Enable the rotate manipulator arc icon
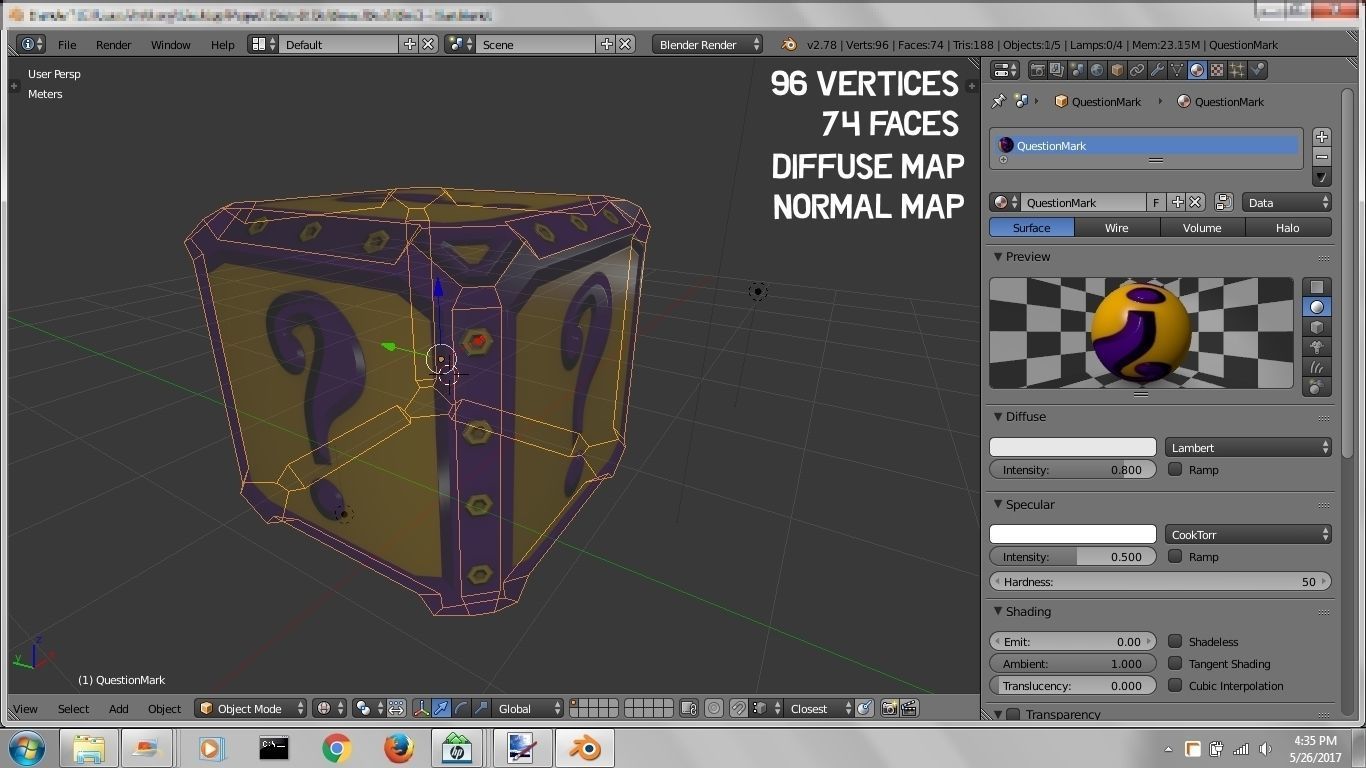This screenshot has width=1366, height=768. coord(461,708)
